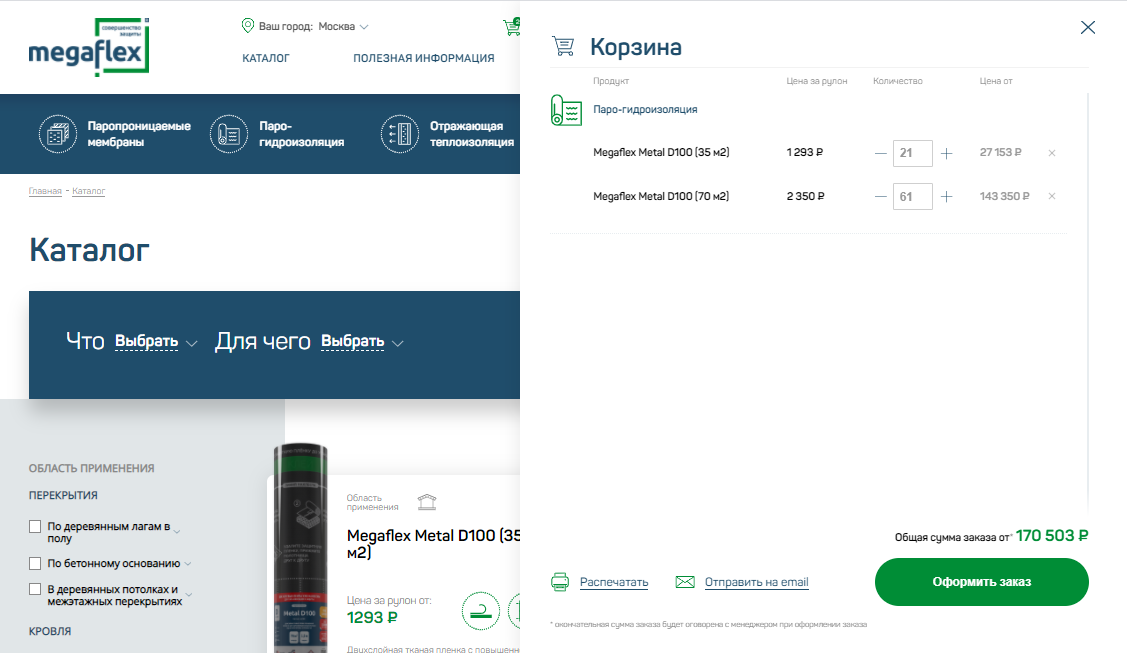Image resolution: width=1127 pixels, height=653 pixels.
Task: Remove Megaflex Metal D100 (70 м2) from cart
Action: [1052, 196]
